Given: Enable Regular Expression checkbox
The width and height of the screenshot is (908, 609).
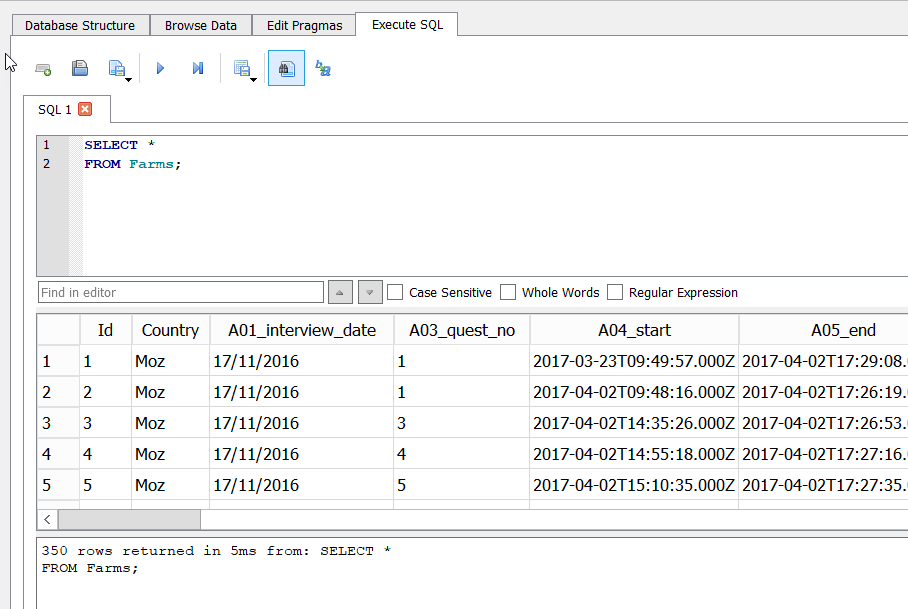Looking at the screenshot, I should 615,292.
